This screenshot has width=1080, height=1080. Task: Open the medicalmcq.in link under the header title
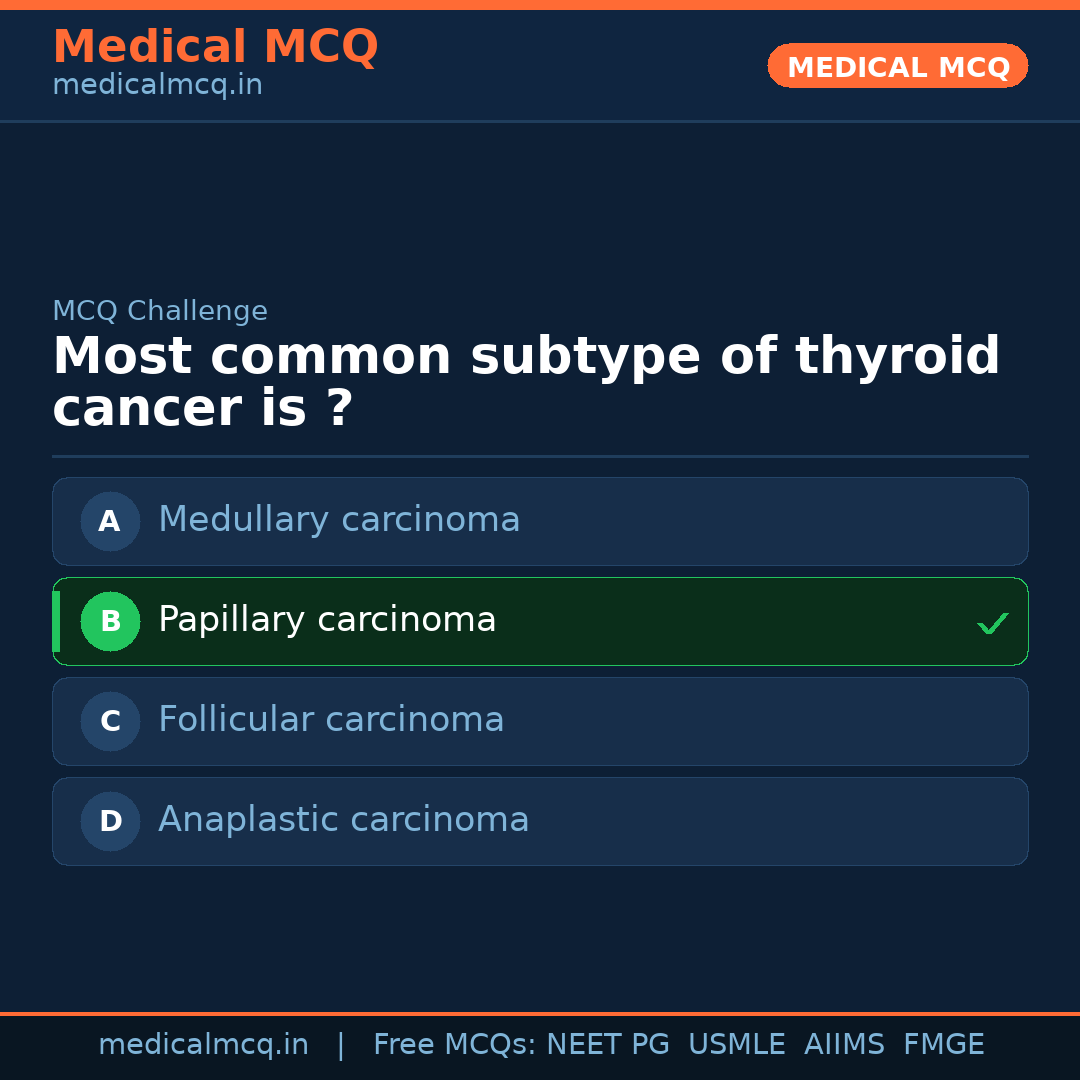[157, 86]
